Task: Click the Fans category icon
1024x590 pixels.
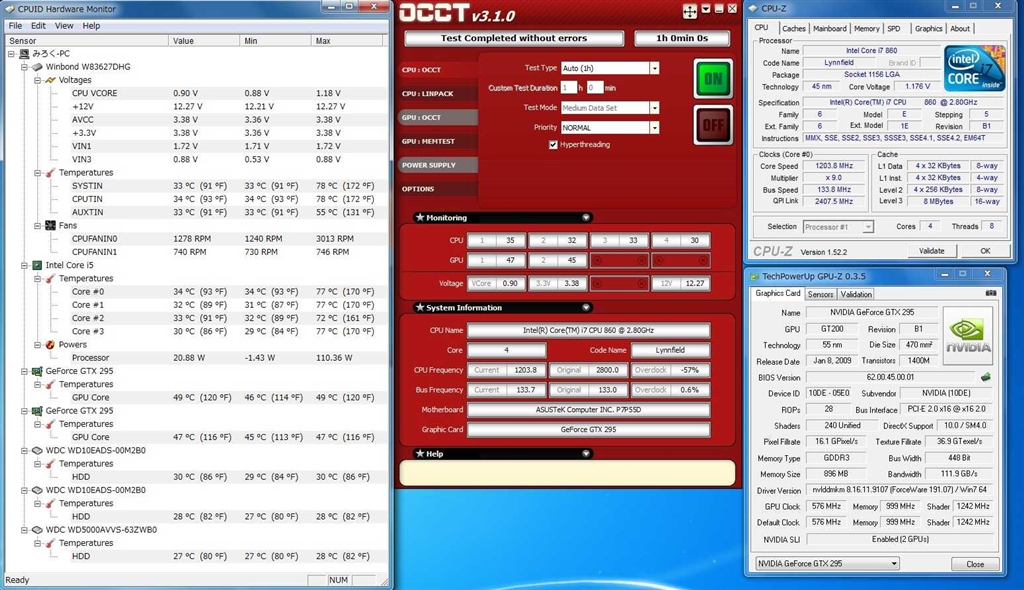Action: coord(50,225)
